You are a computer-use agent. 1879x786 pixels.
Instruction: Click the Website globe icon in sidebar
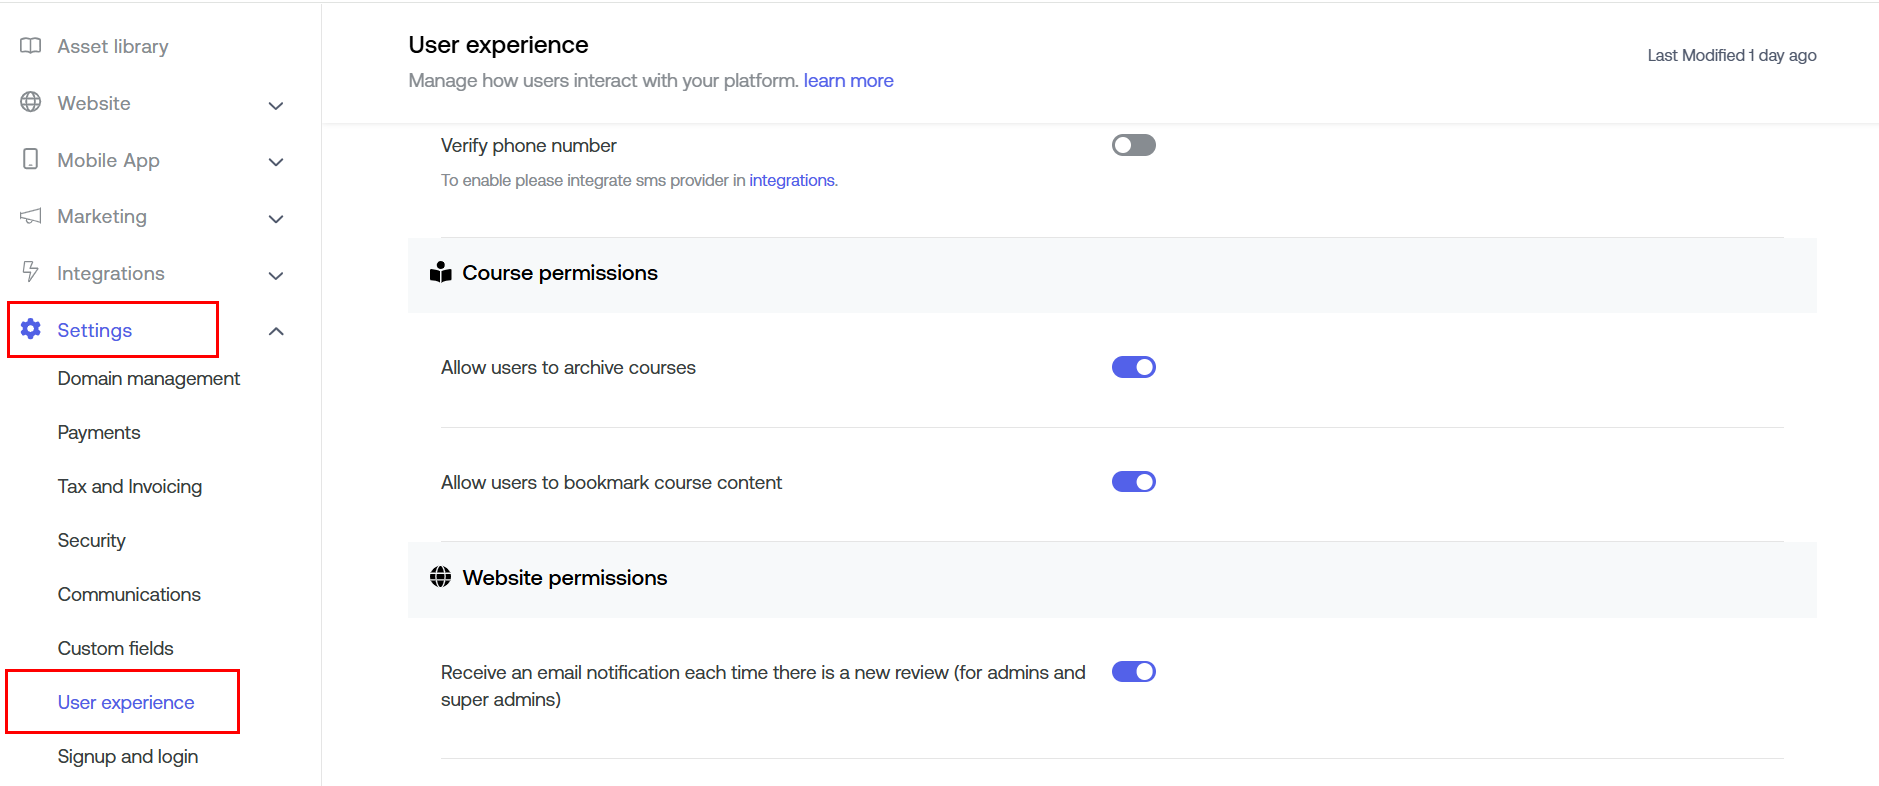coord(31,102)
